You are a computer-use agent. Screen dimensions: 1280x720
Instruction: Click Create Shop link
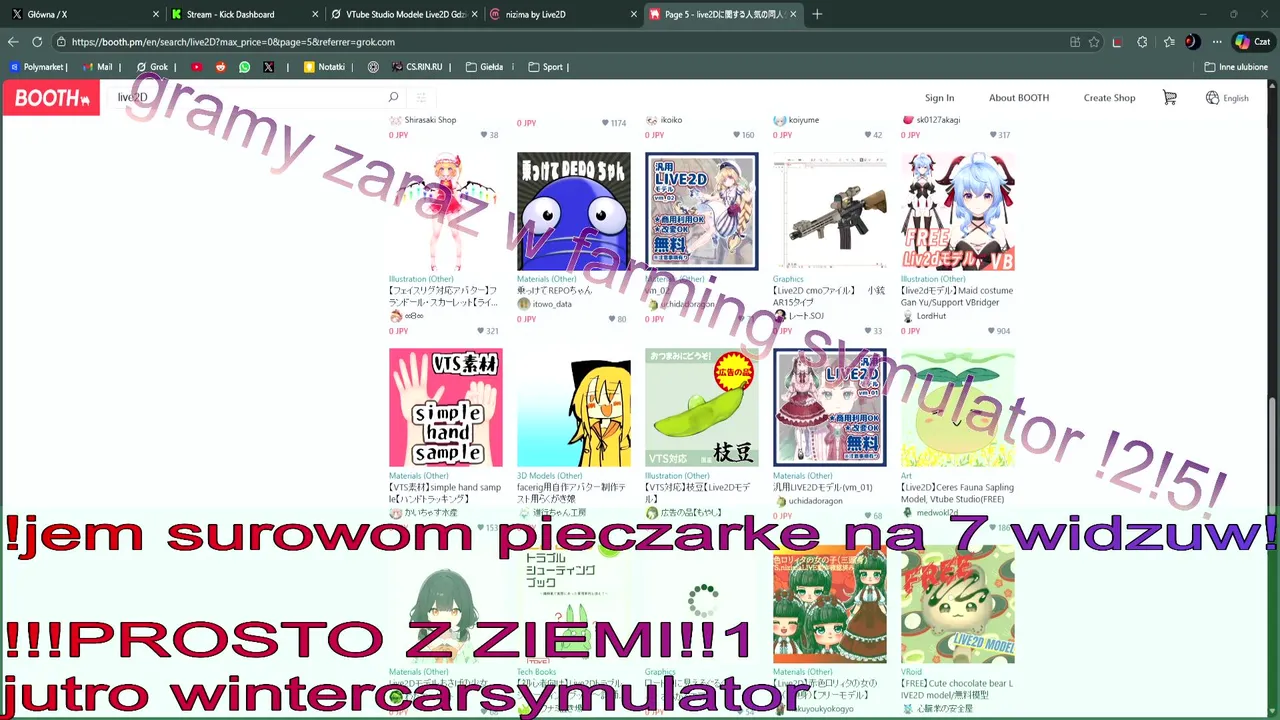click(1109, 98)
